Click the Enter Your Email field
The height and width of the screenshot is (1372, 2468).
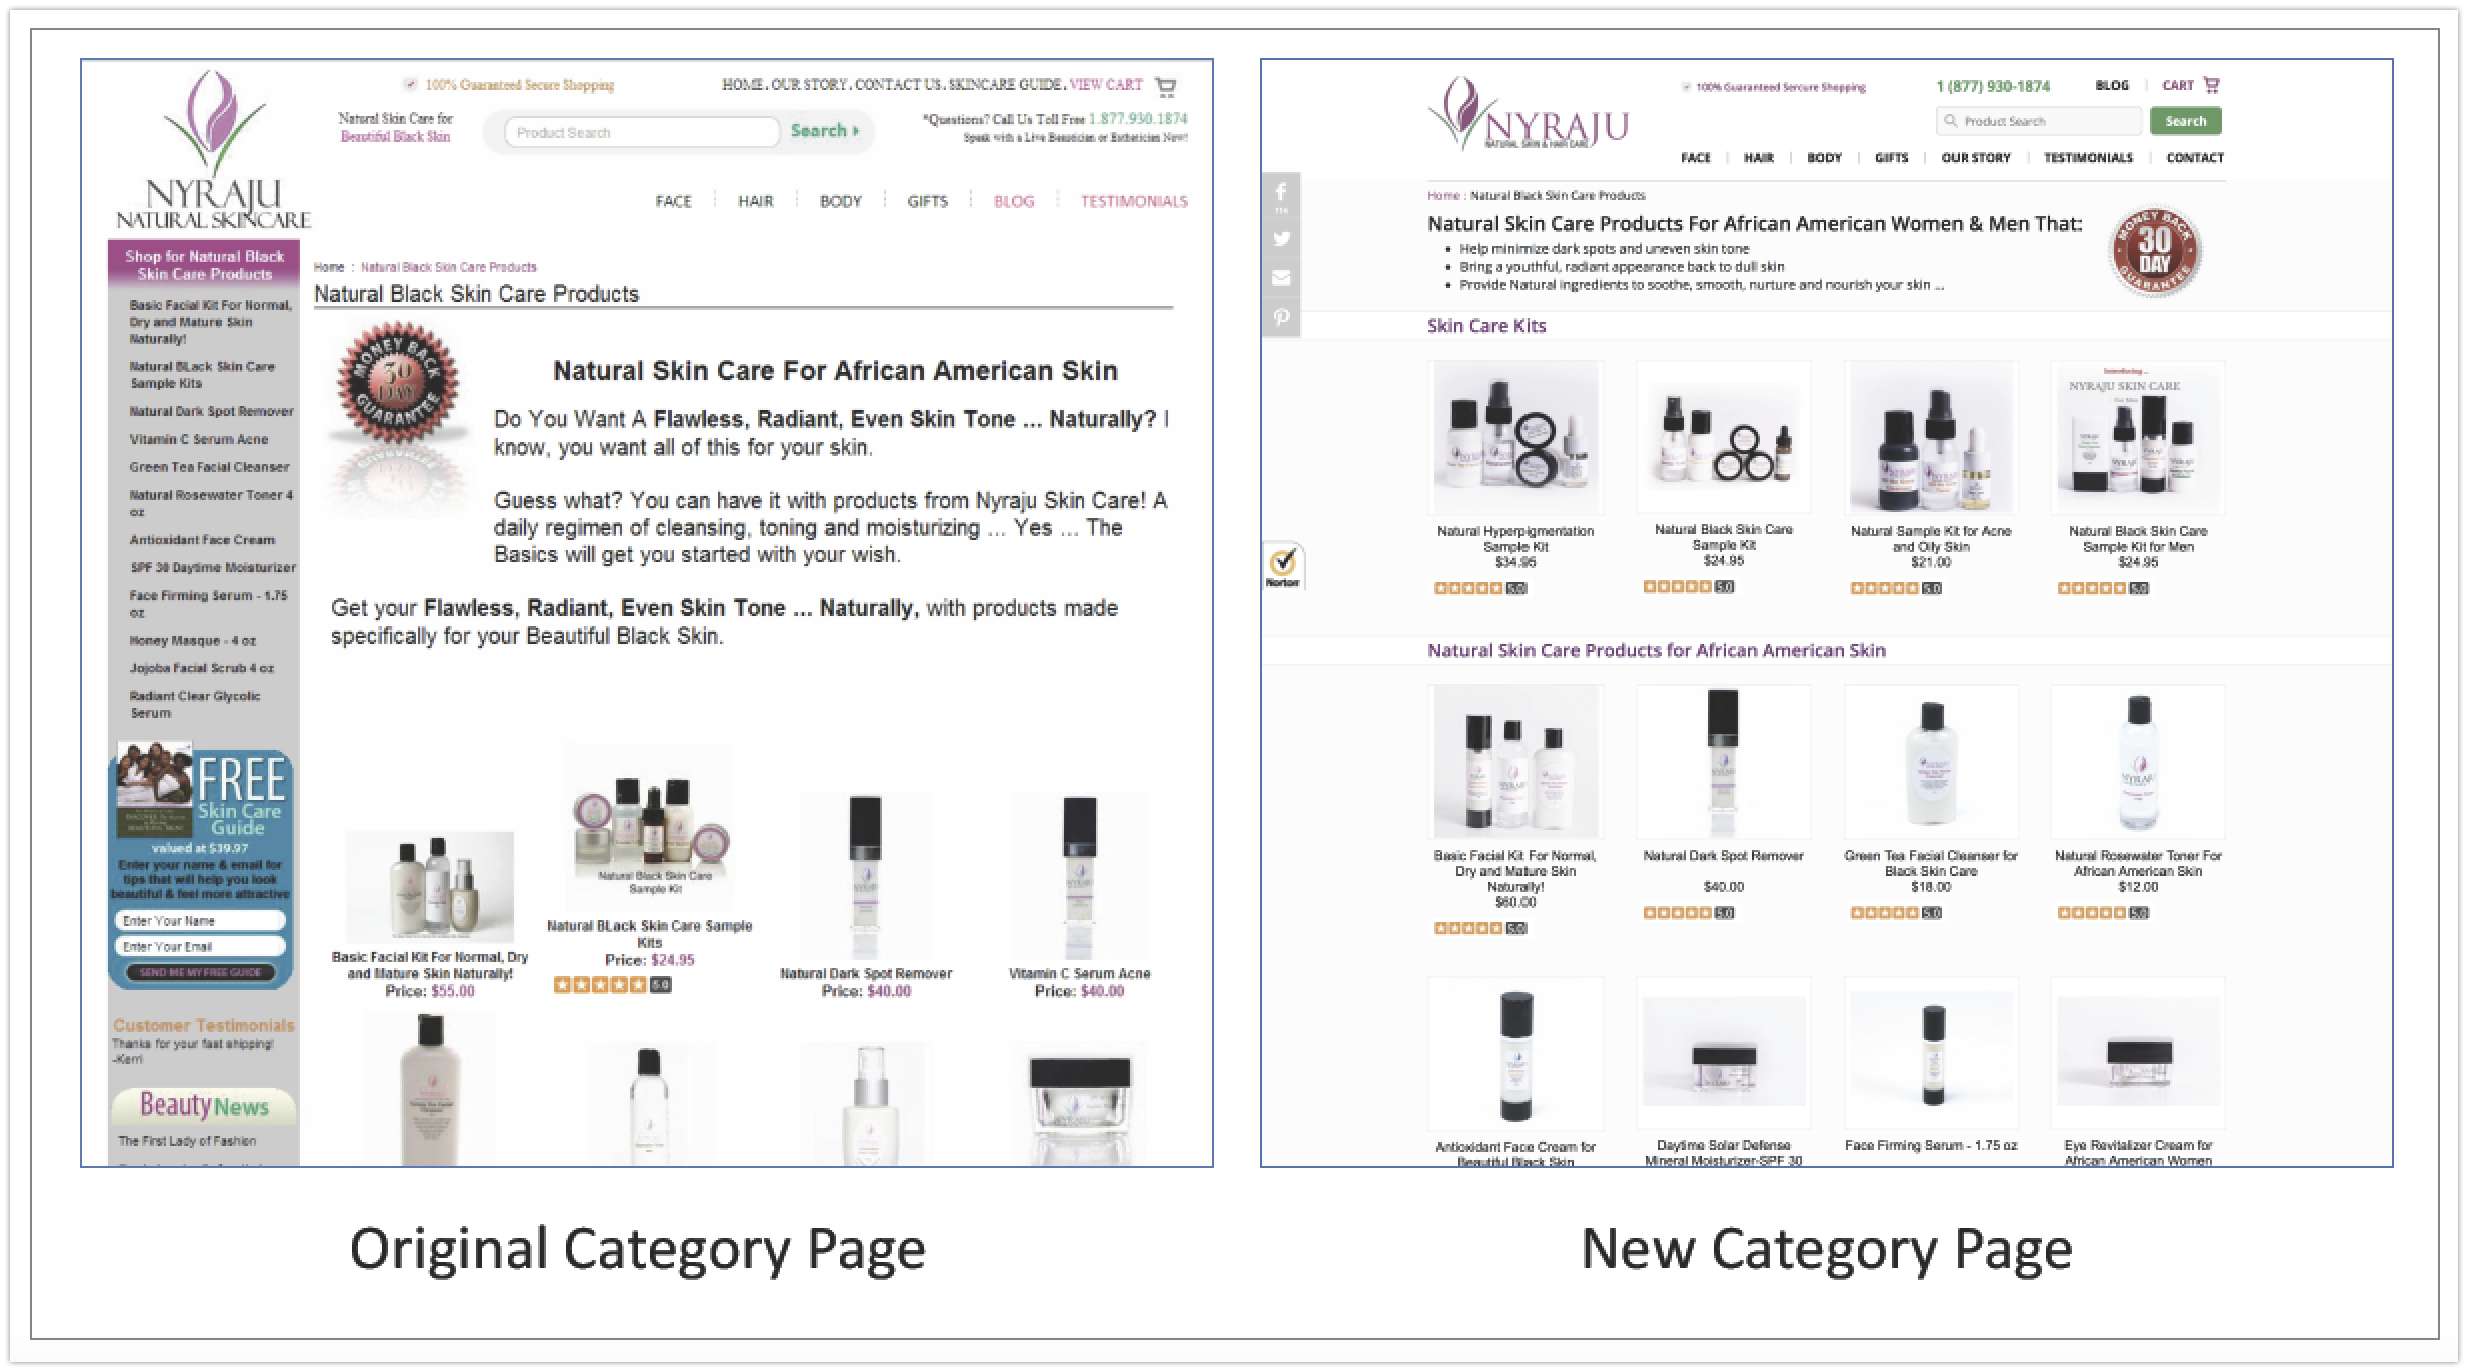201,946
